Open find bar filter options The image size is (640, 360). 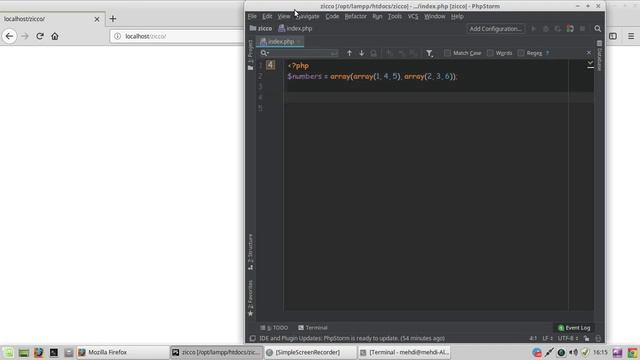pos(429,53)
